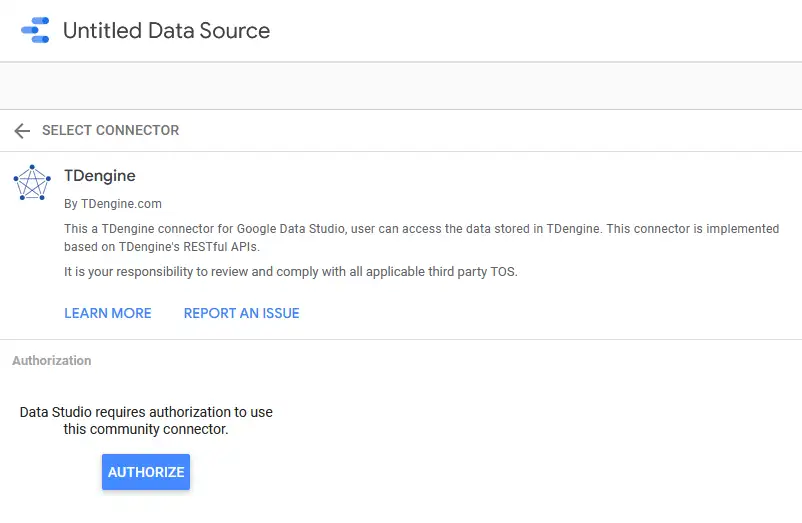
Task: Click the first line of the connector description
Action: (420, 229)
